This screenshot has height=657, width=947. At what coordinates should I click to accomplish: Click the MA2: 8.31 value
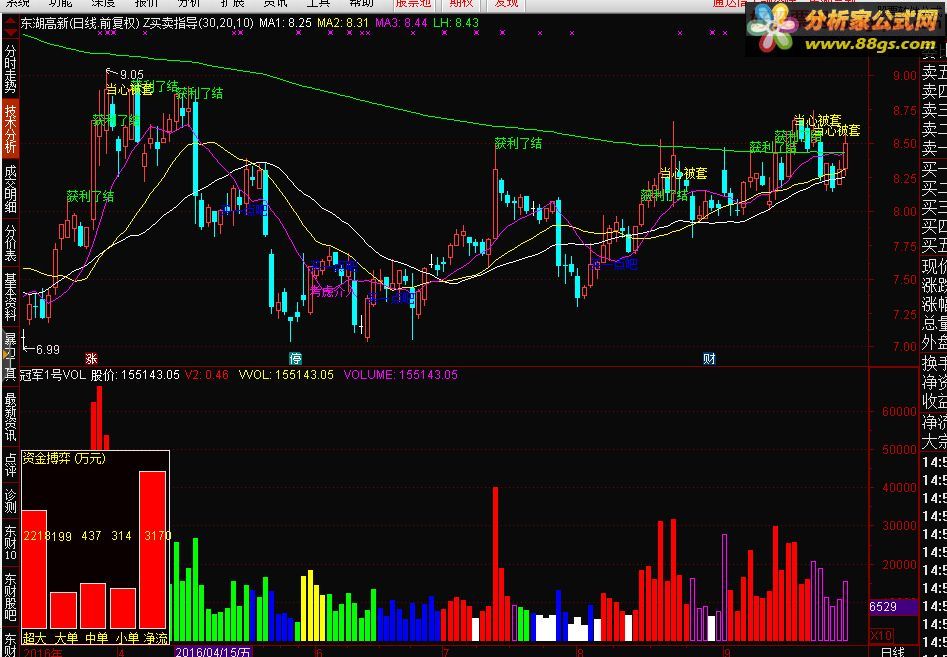pos(343,24)
